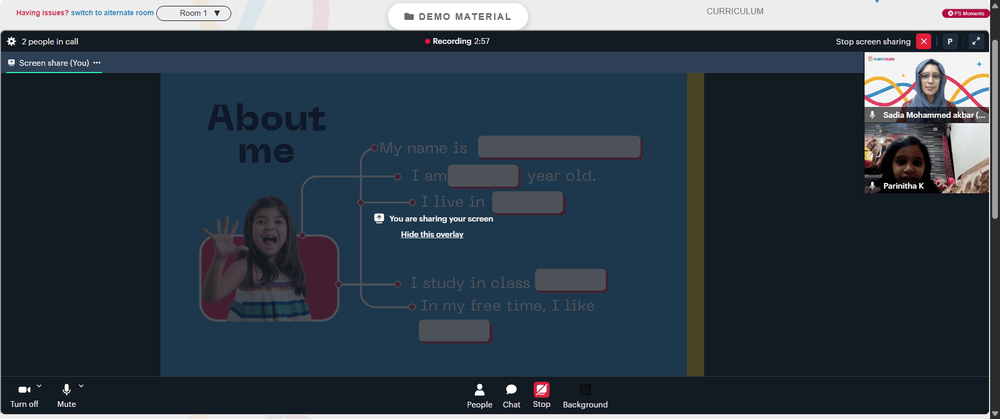Open Background settings
Image resolution: width=1000 pixels, height=419 pixels.
click(x=585, y=396)
